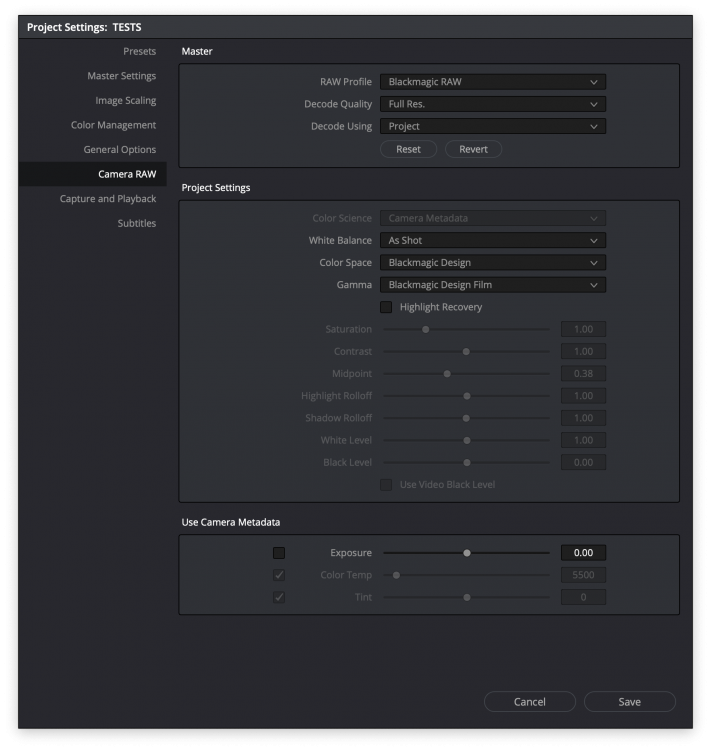
Task: Save the project settings
Action: click(x=629, y=702)
